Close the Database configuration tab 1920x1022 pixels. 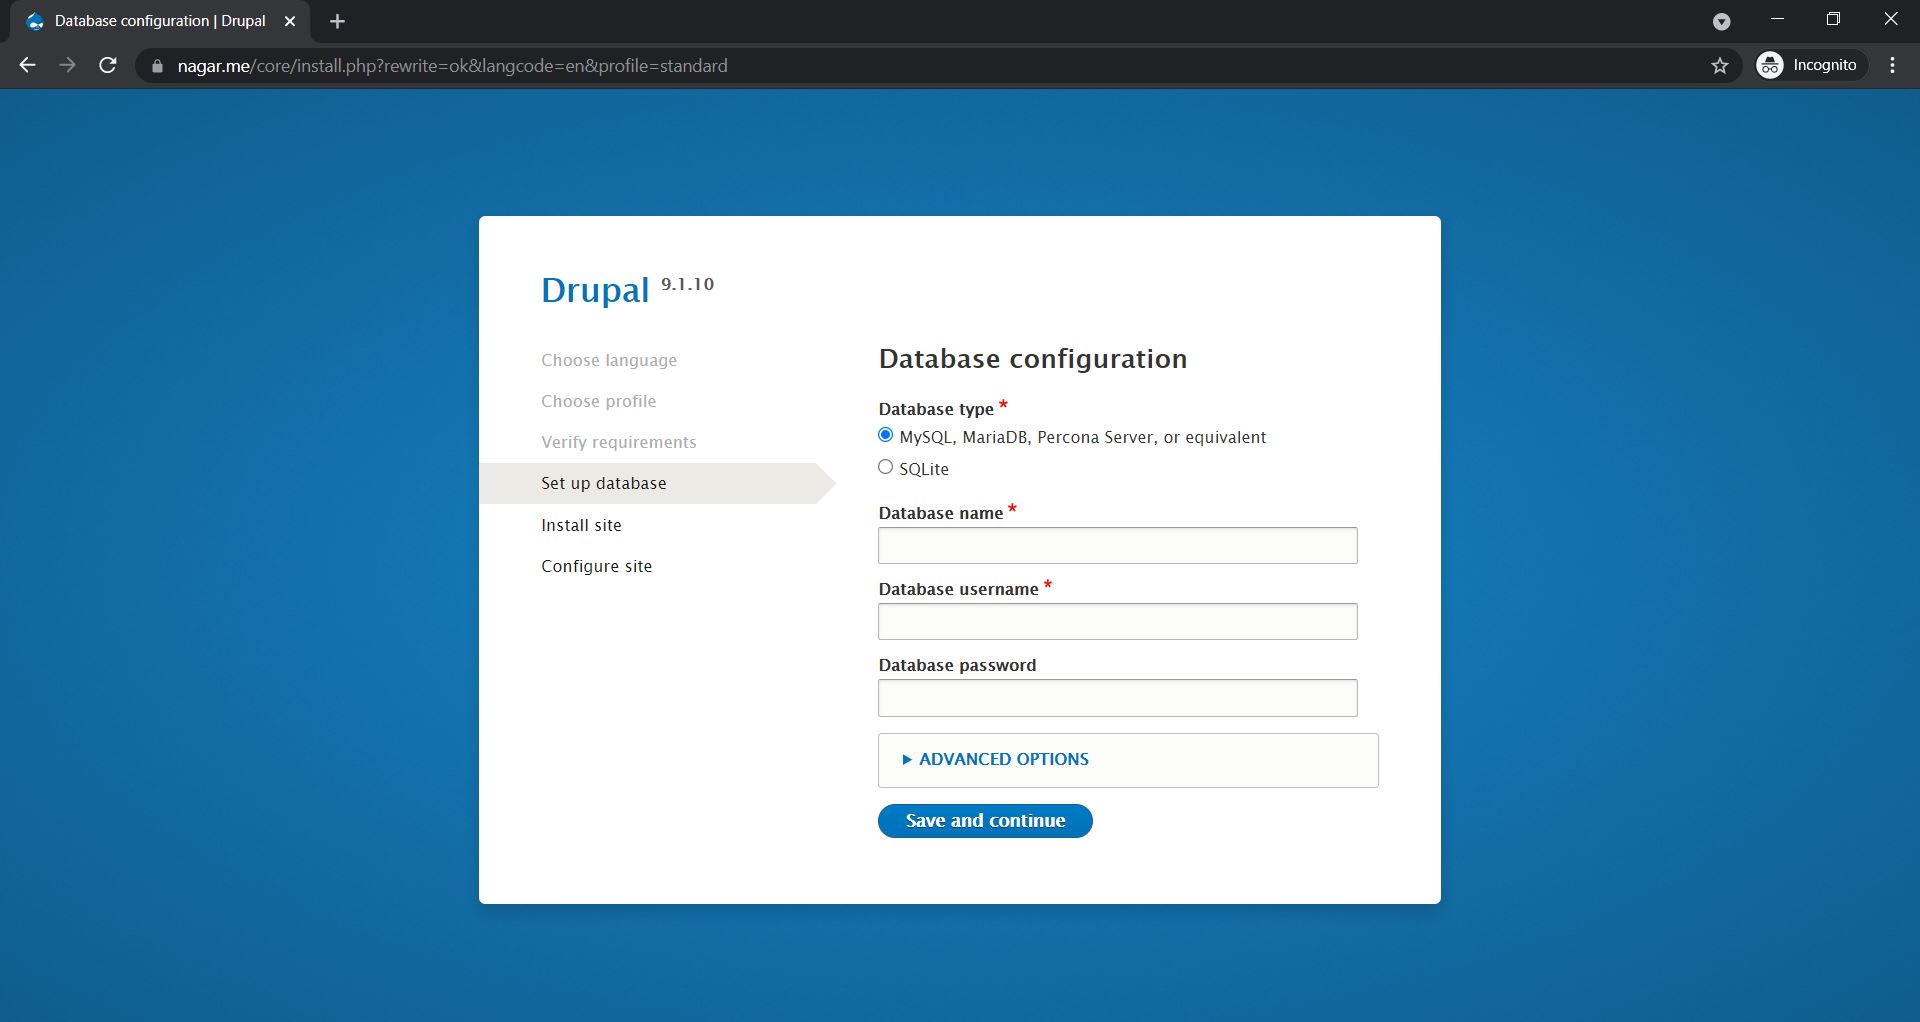click(x=291, y=20)
